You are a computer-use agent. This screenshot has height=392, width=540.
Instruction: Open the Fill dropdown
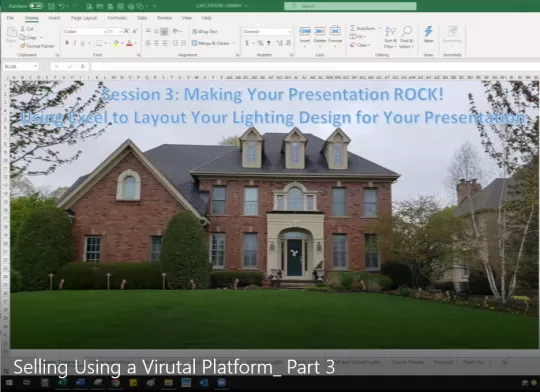tap(358, 37)
